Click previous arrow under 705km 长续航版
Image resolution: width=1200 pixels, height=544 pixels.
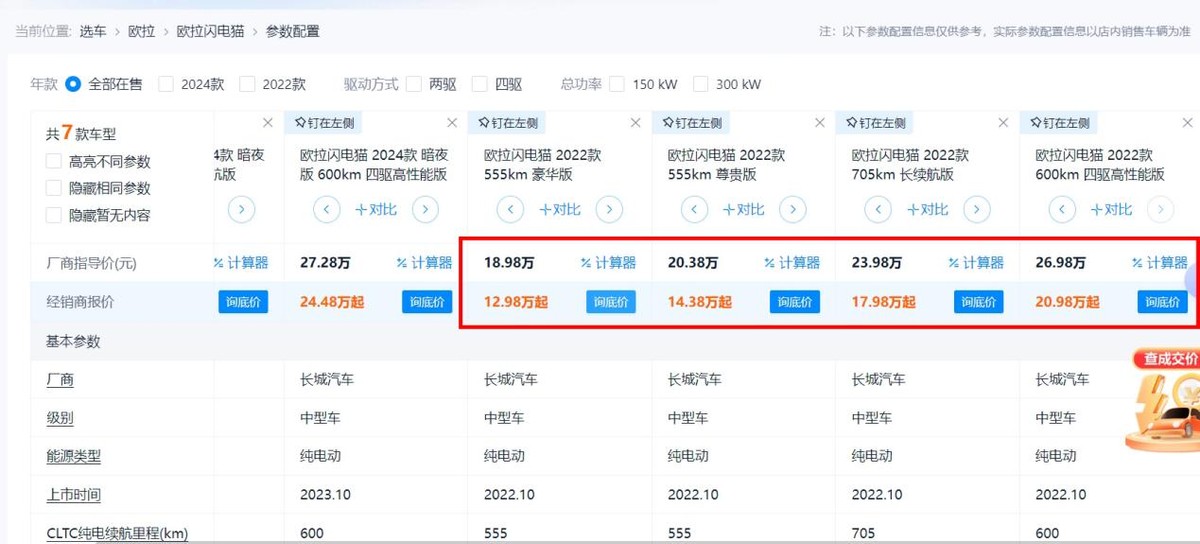click(x=877, y=210)
